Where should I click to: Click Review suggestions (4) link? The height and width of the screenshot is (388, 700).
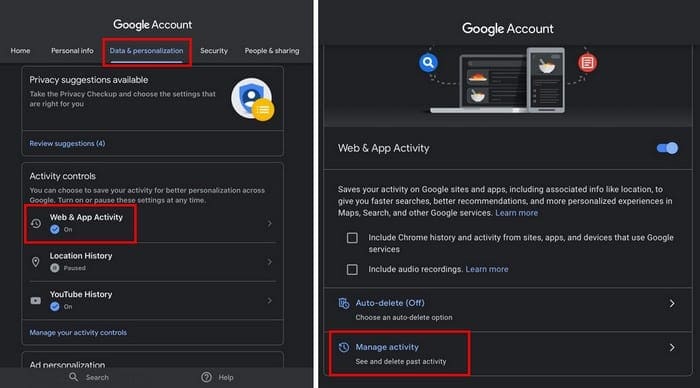(x=67, y=143)
